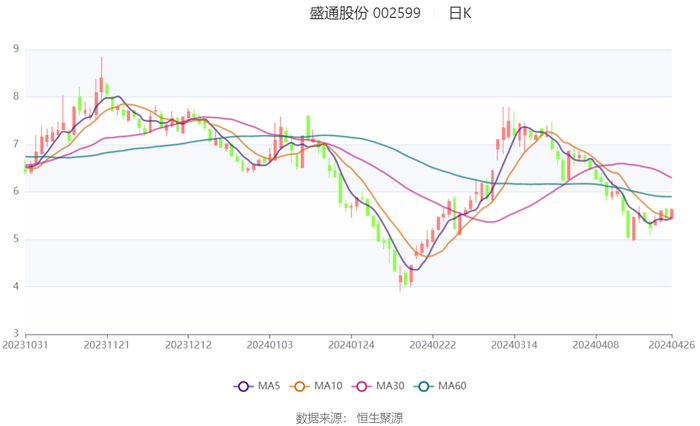Viewport: 700px width, 426px height.
Task: Select the 20240314 date on x-axis
Action: pos(514,344)
